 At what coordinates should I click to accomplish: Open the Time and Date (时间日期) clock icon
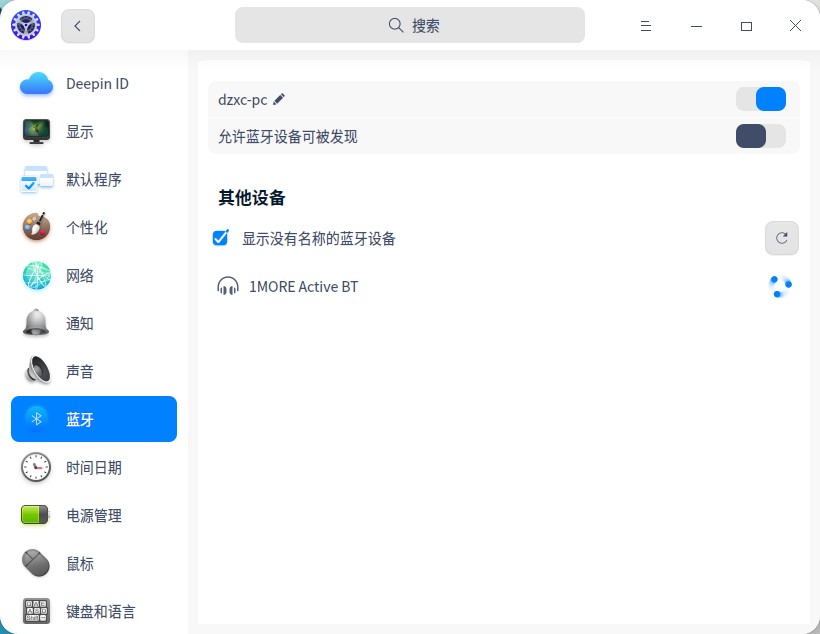(36, 467)
